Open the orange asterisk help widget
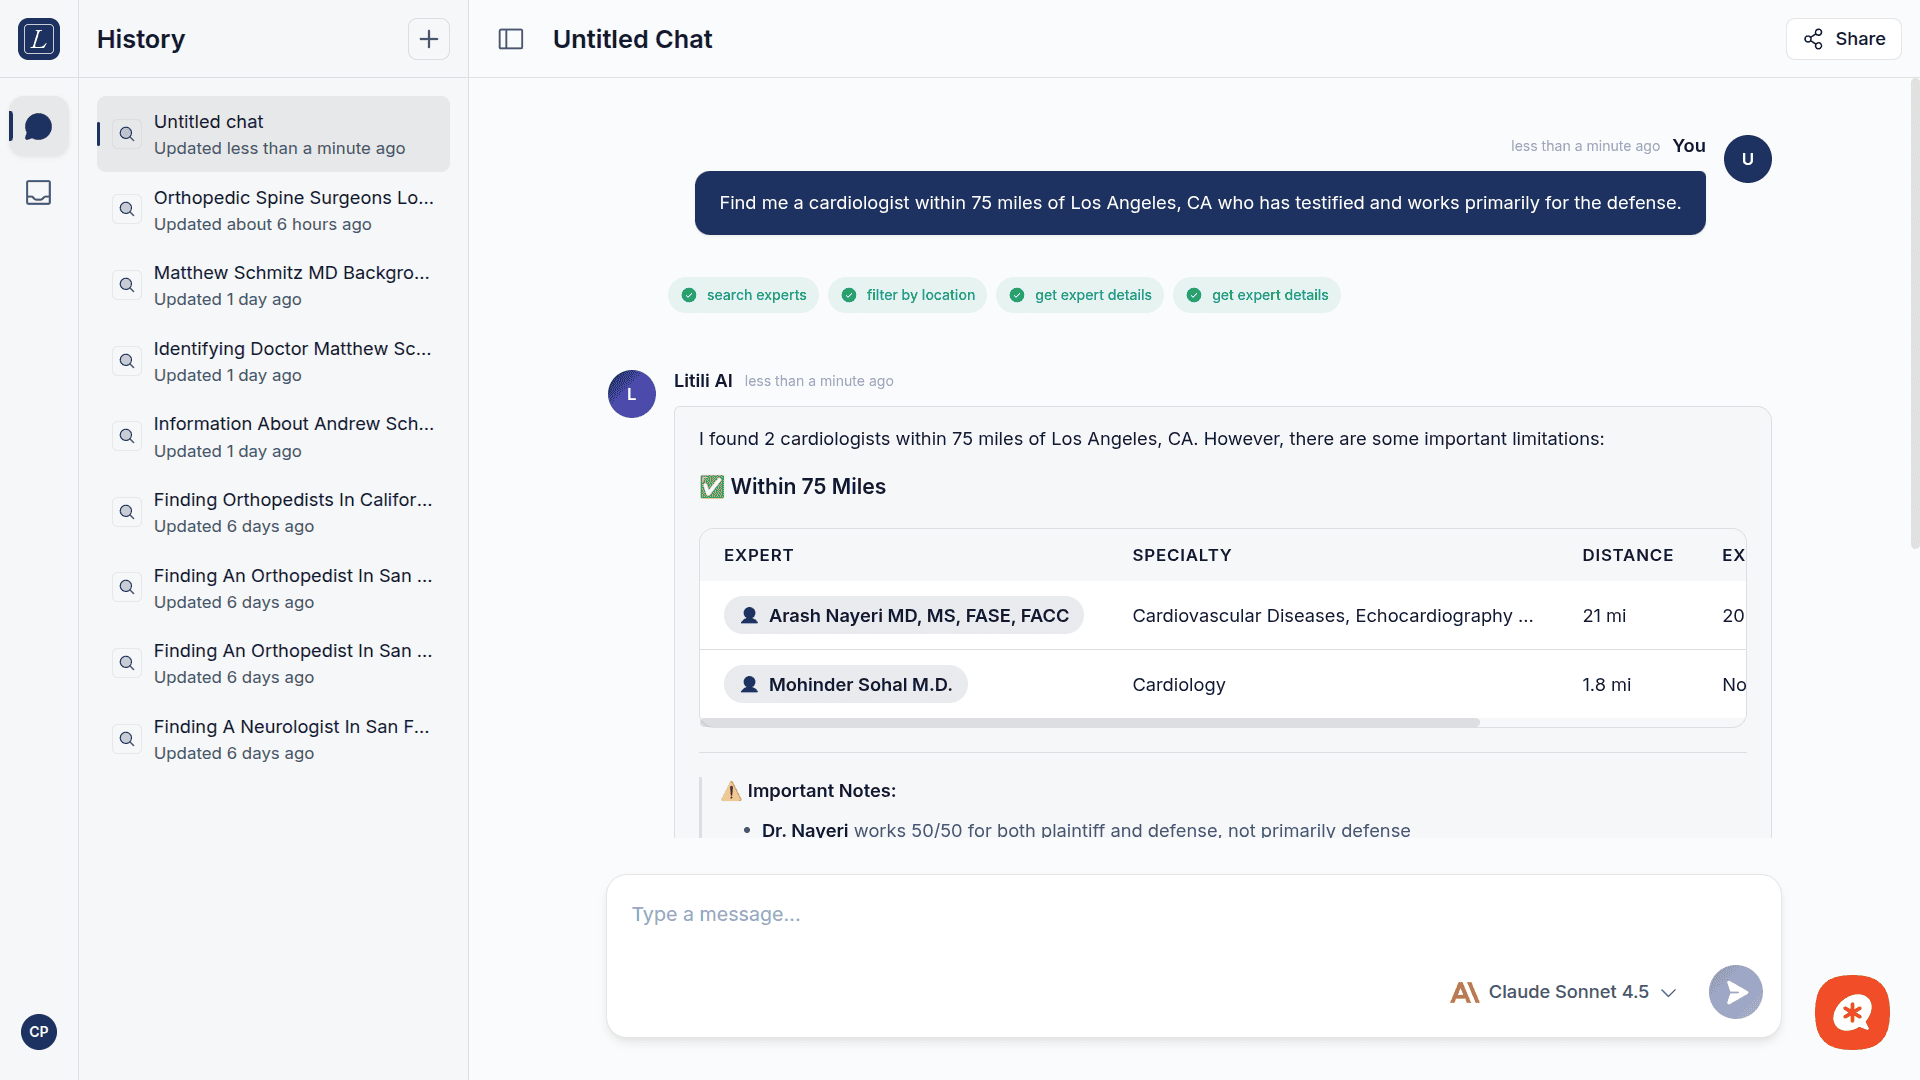The width and height of the screenshot is (1920, 1080). pyautogui.click(x=1852, y=1012)
